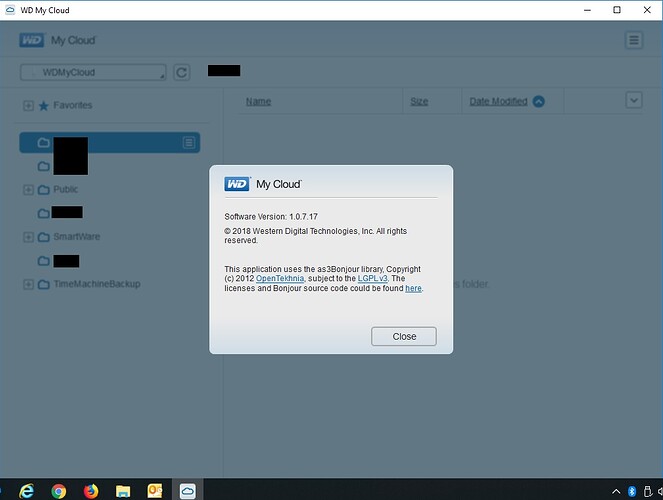Sort file list by Size
The width and height of the screenshot is (663, 500).
click(x=419, y=101)
